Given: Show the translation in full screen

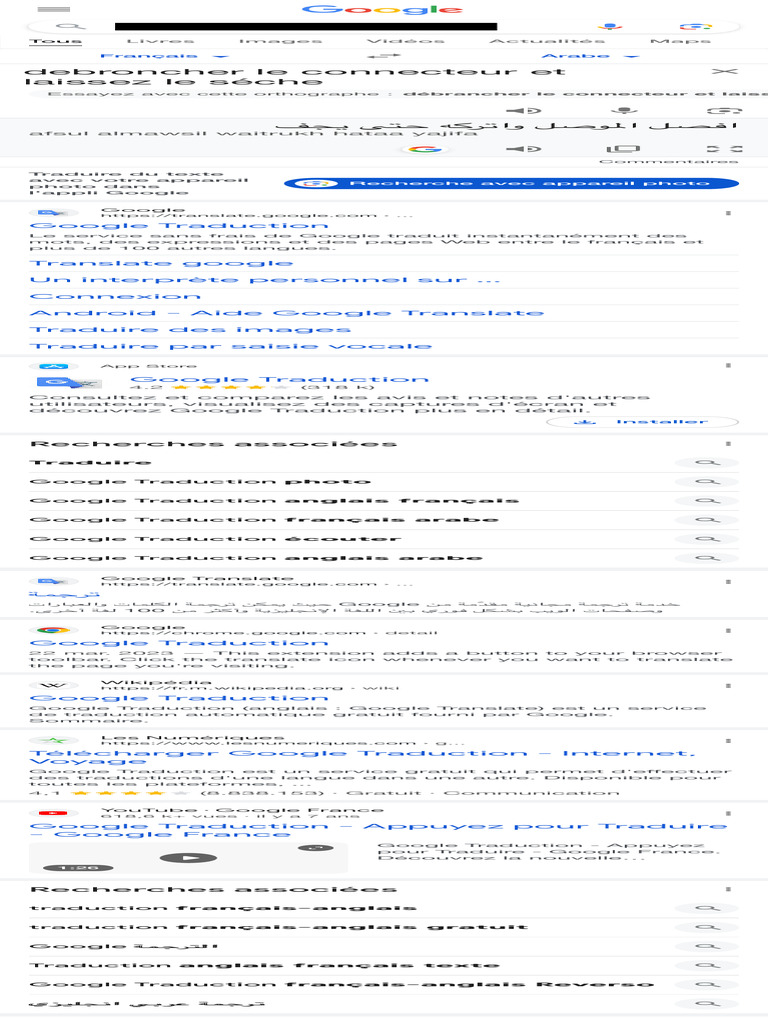Looking at the screenshot, I should tap(725, 149).
